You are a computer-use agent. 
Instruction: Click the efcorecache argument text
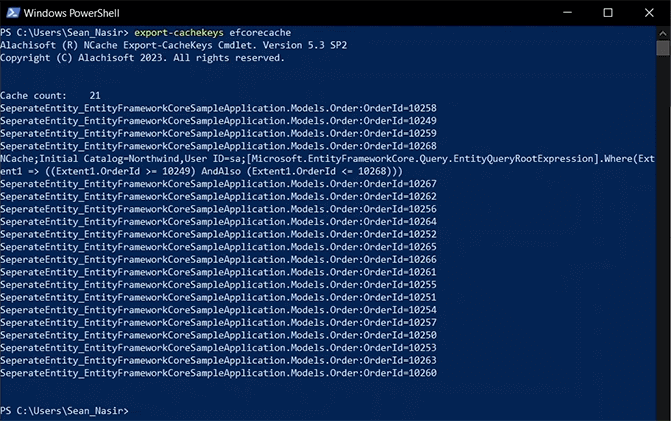click(260, 33)
